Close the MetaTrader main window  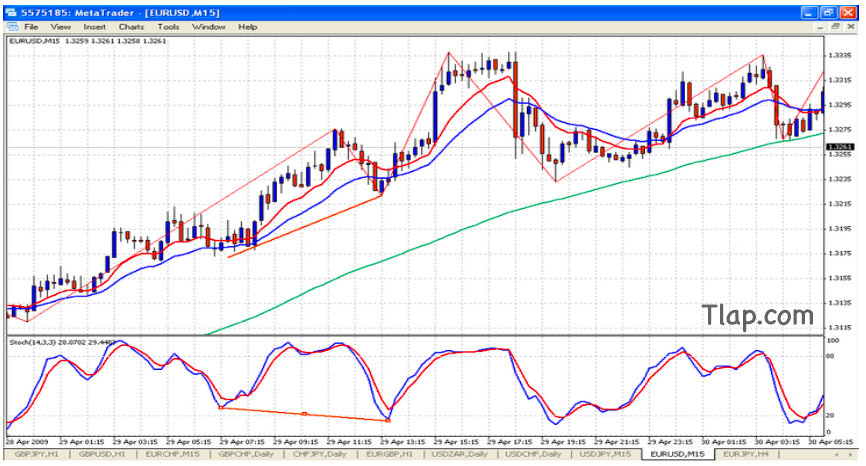(848, 13)
